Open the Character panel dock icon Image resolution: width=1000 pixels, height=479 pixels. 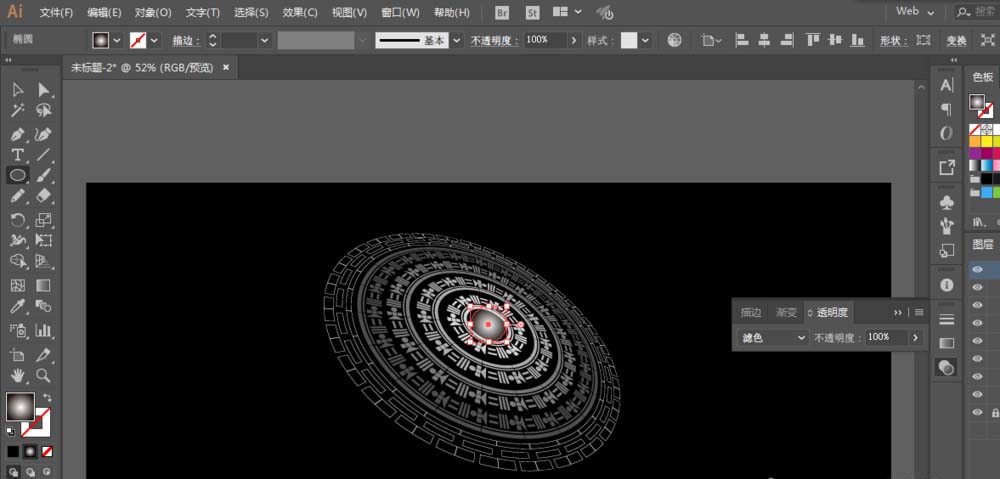click(947, 85)
